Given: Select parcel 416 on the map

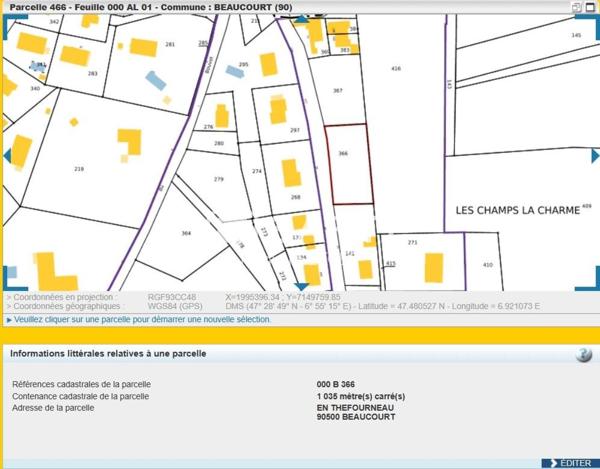Looking at the screenshot, I should click(396, 68).
